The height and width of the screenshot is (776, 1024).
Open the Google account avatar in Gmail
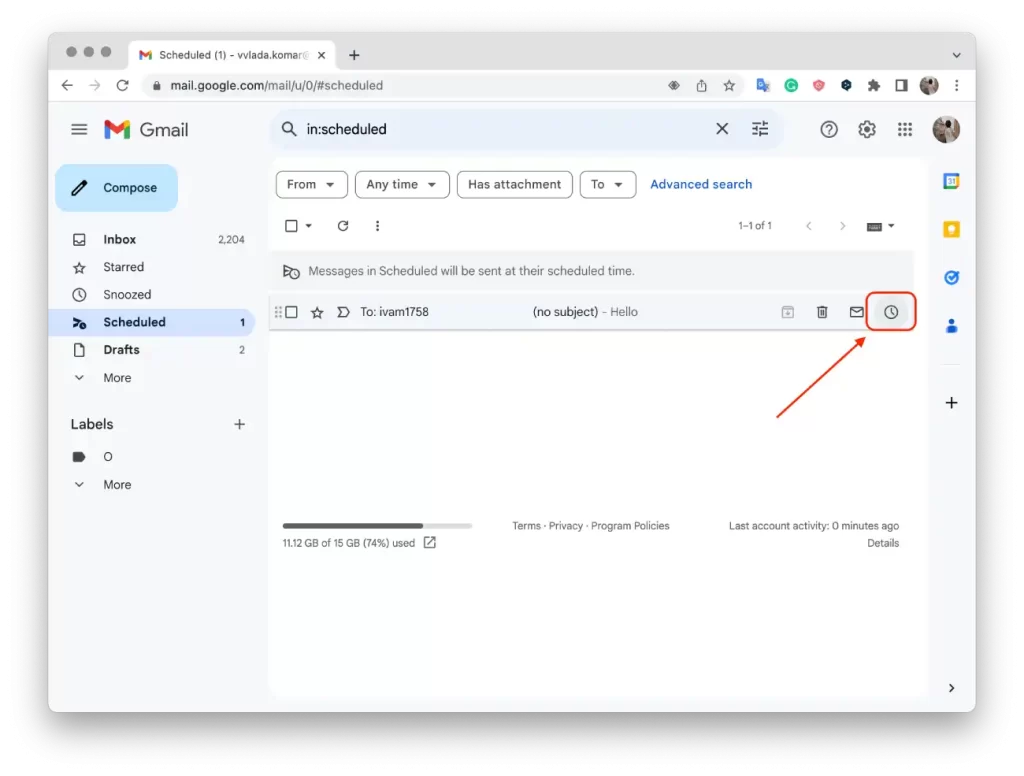click(x=946, y=129)
